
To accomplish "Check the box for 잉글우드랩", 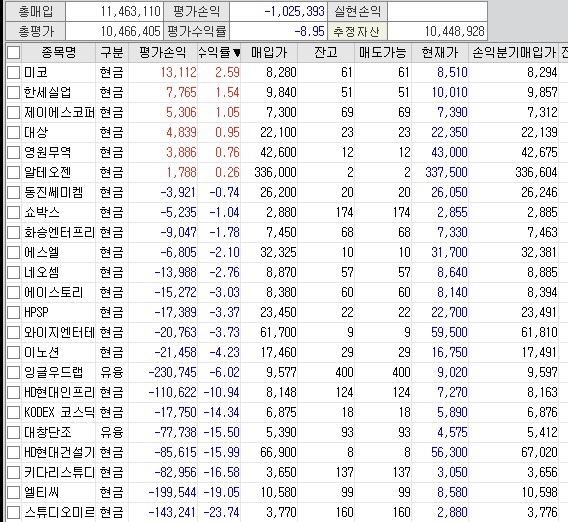I will pyautogui.click(x=13, y=372).
